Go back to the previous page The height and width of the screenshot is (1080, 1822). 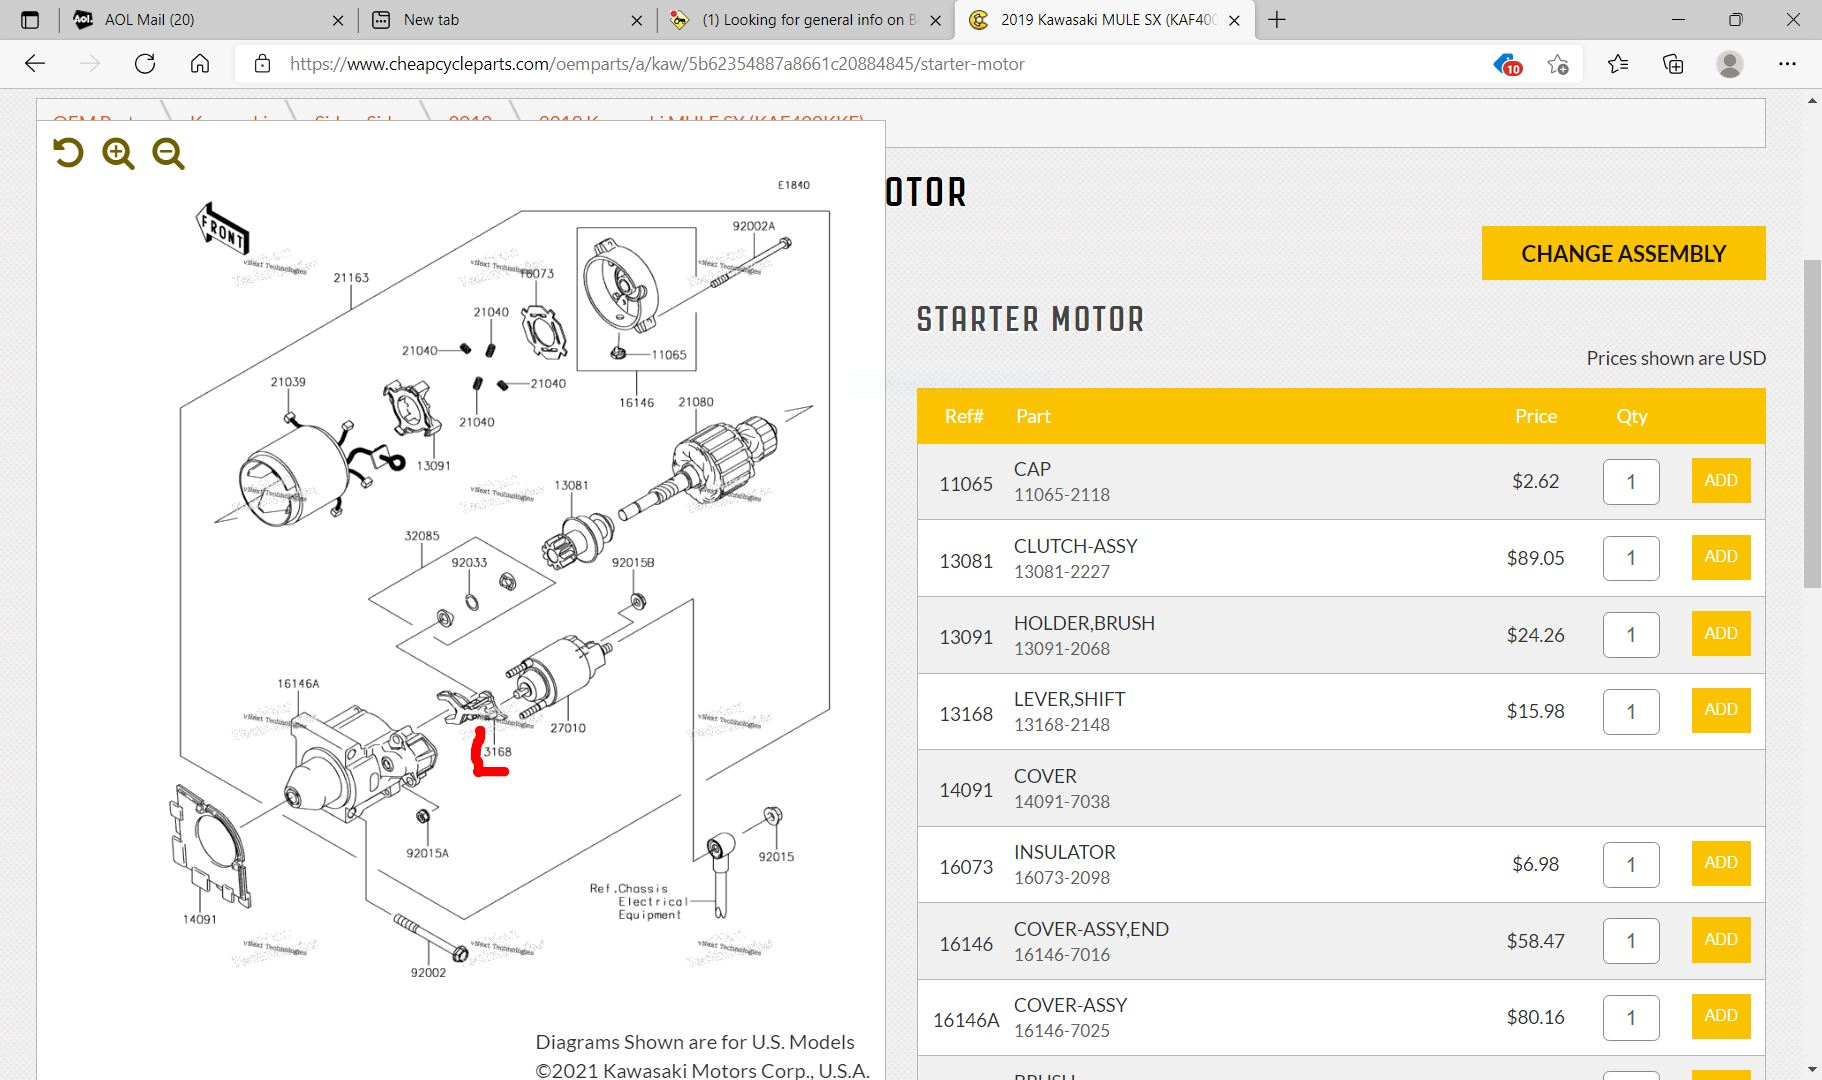pos(35,64)
